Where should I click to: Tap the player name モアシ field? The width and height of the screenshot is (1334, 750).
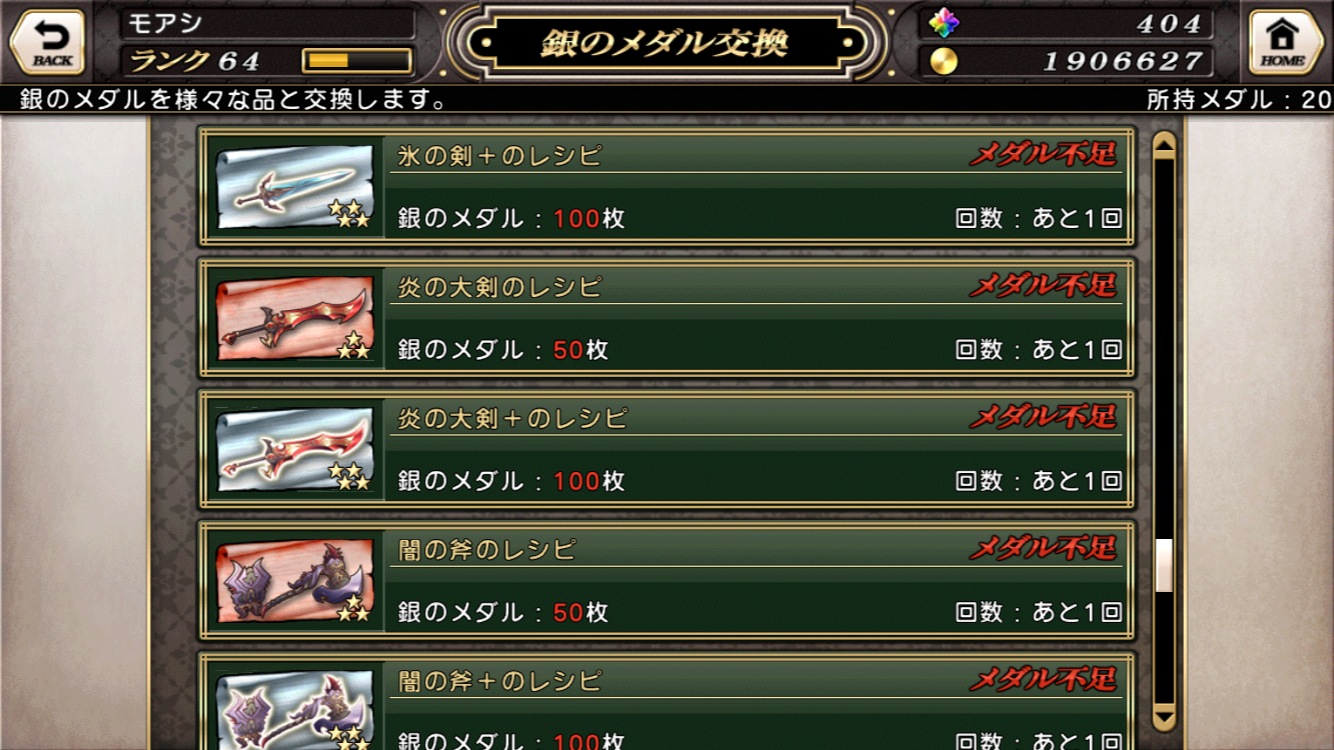(x=268, y=23)
